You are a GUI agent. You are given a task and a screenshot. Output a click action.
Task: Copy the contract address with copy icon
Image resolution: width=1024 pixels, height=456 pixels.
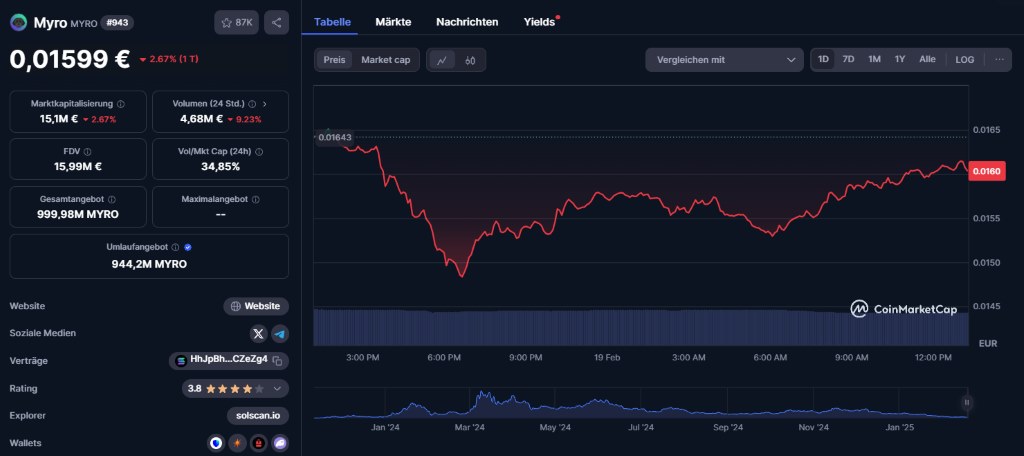(277, 361)
